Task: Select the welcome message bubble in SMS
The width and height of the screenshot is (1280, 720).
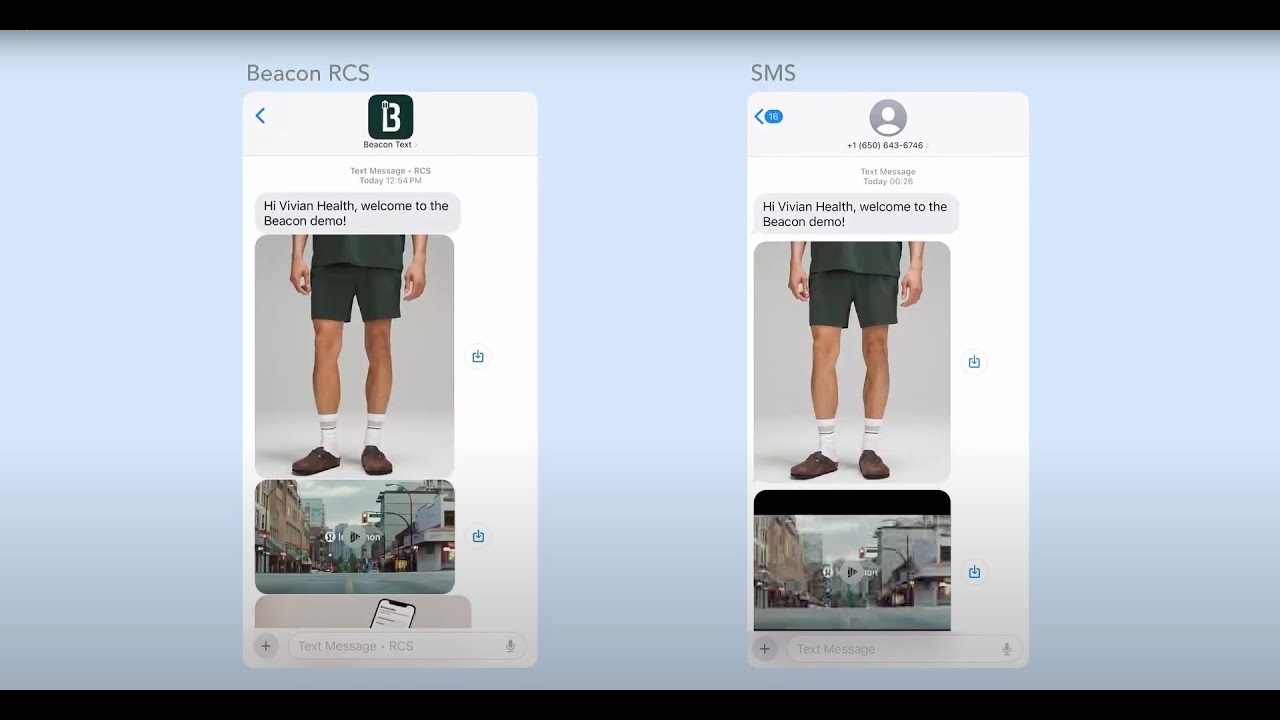Action: coord(856,214)
